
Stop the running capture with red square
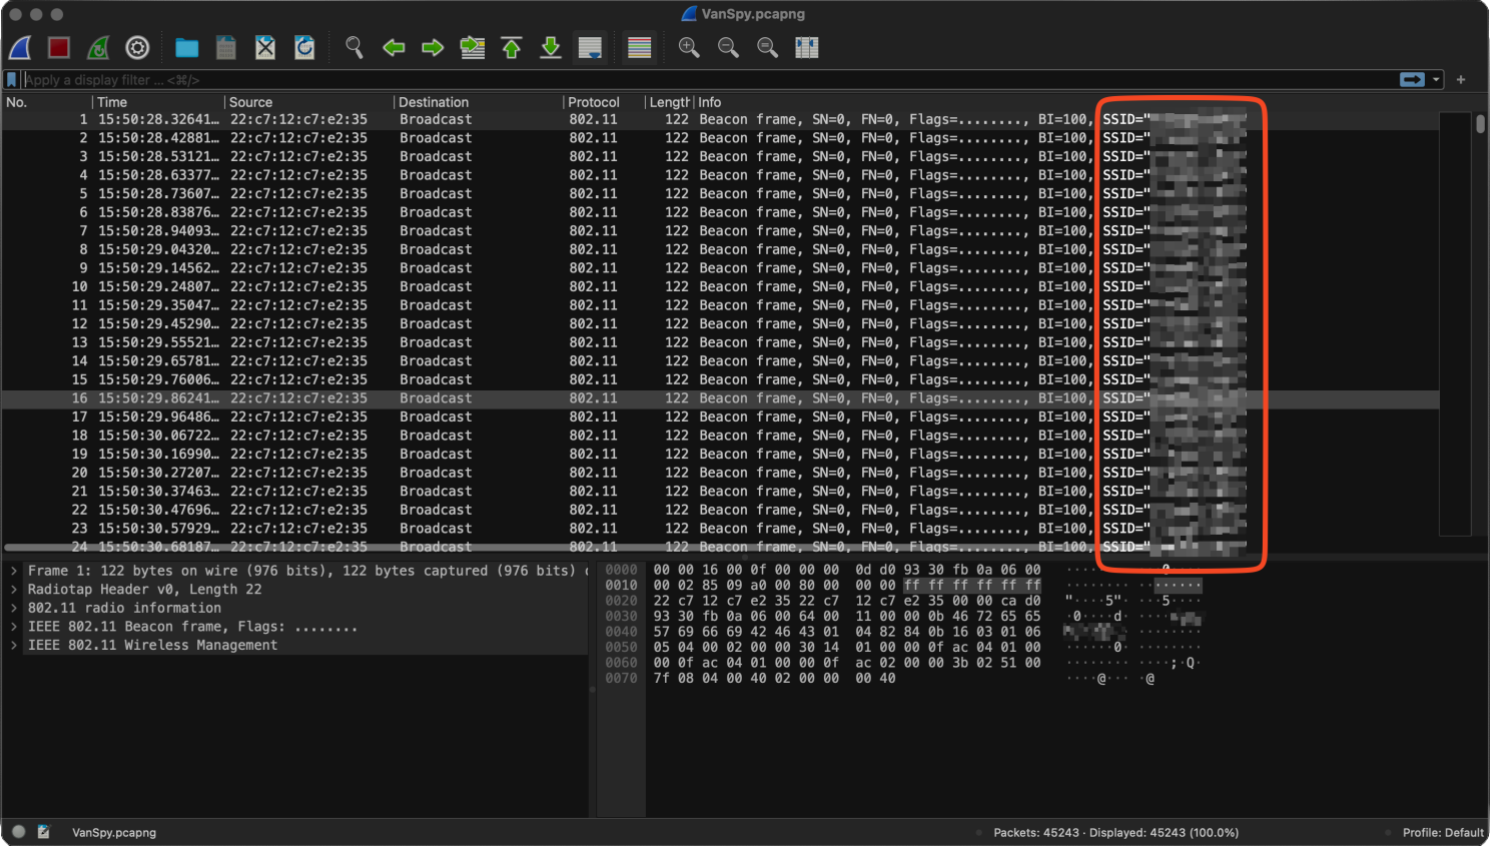pos(59,47)
